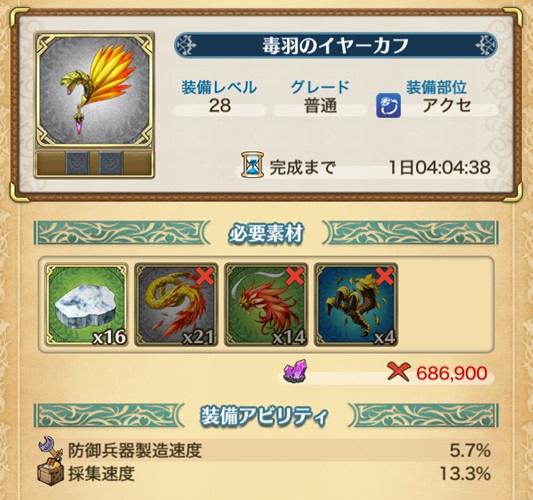Tap the 686,900 crystal cost value
The height and width of the screenshot is (500, 533).
(451, 373)
